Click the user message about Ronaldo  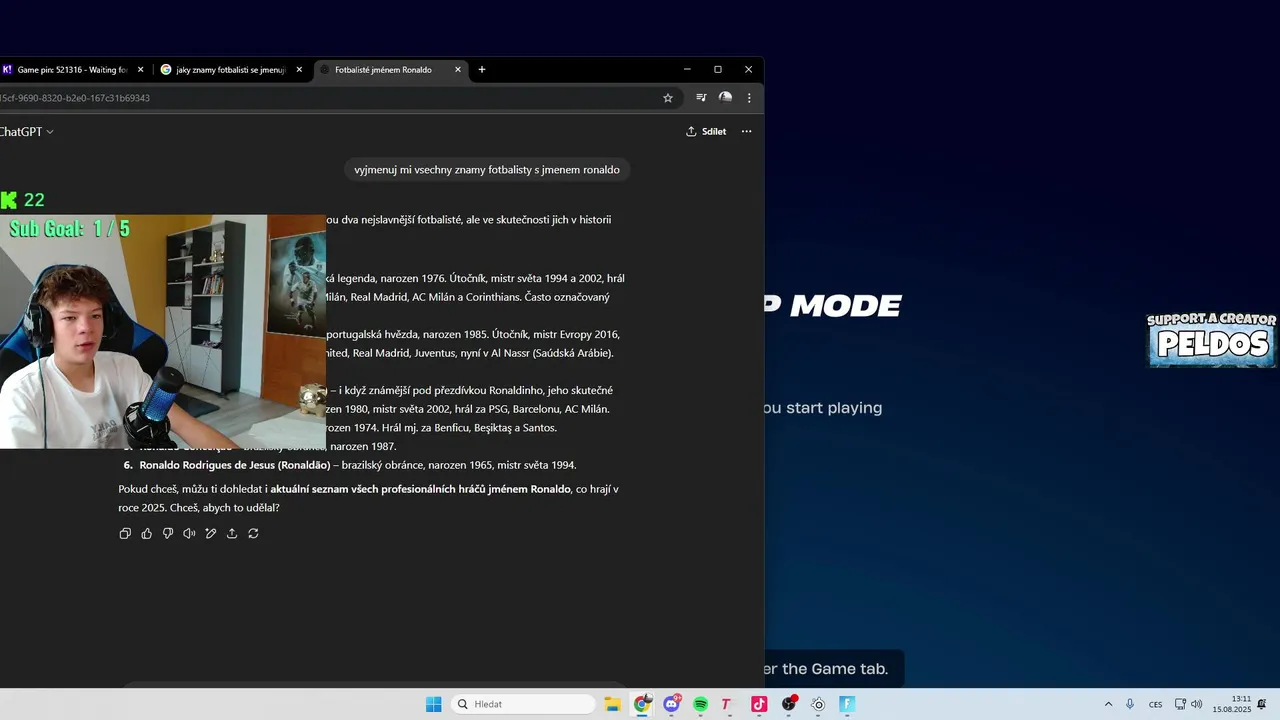(487, 170)
